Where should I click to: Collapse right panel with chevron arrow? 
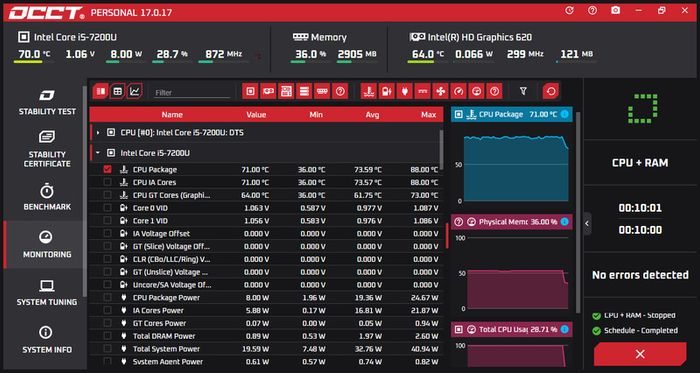point(588,224)
